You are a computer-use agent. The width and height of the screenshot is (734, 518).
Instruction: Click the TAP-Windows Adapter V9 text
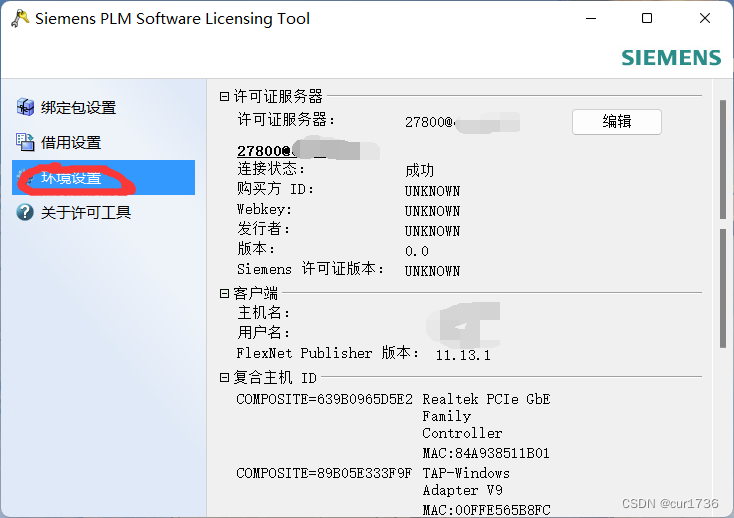click(466, 482)
